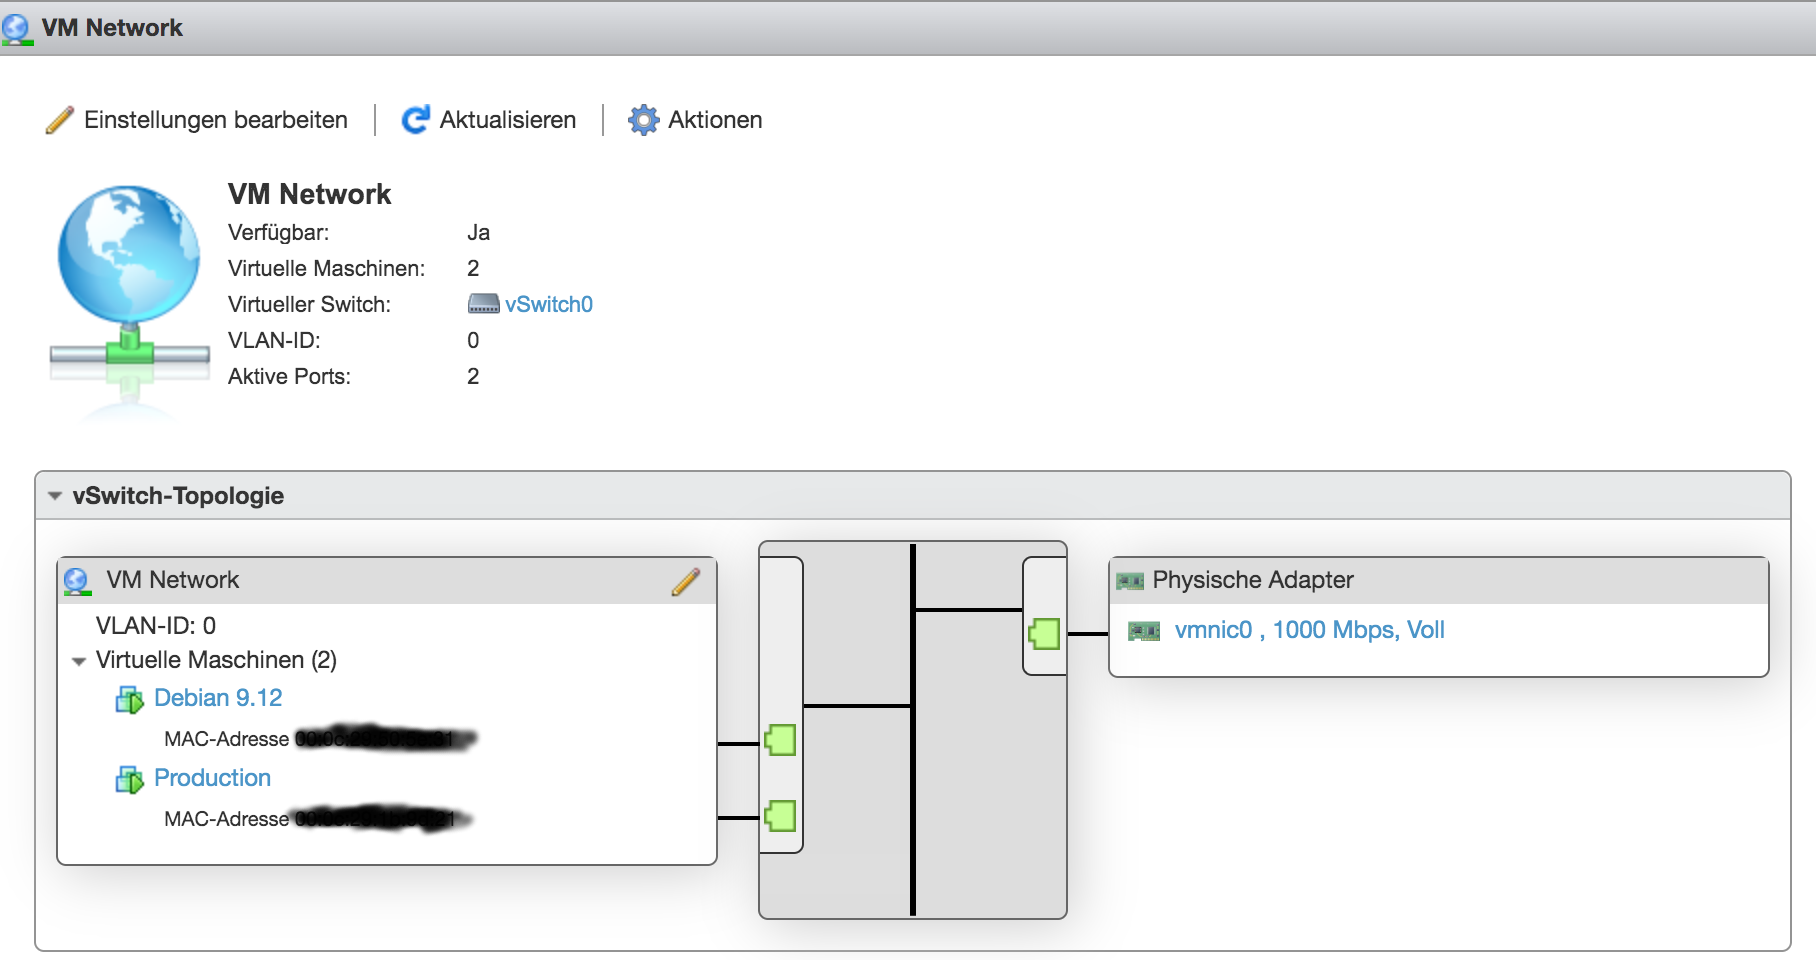Click the pencil edit icon in VM Network panel
Screen dimensions: 1816x960
click(x=685, y=582)
